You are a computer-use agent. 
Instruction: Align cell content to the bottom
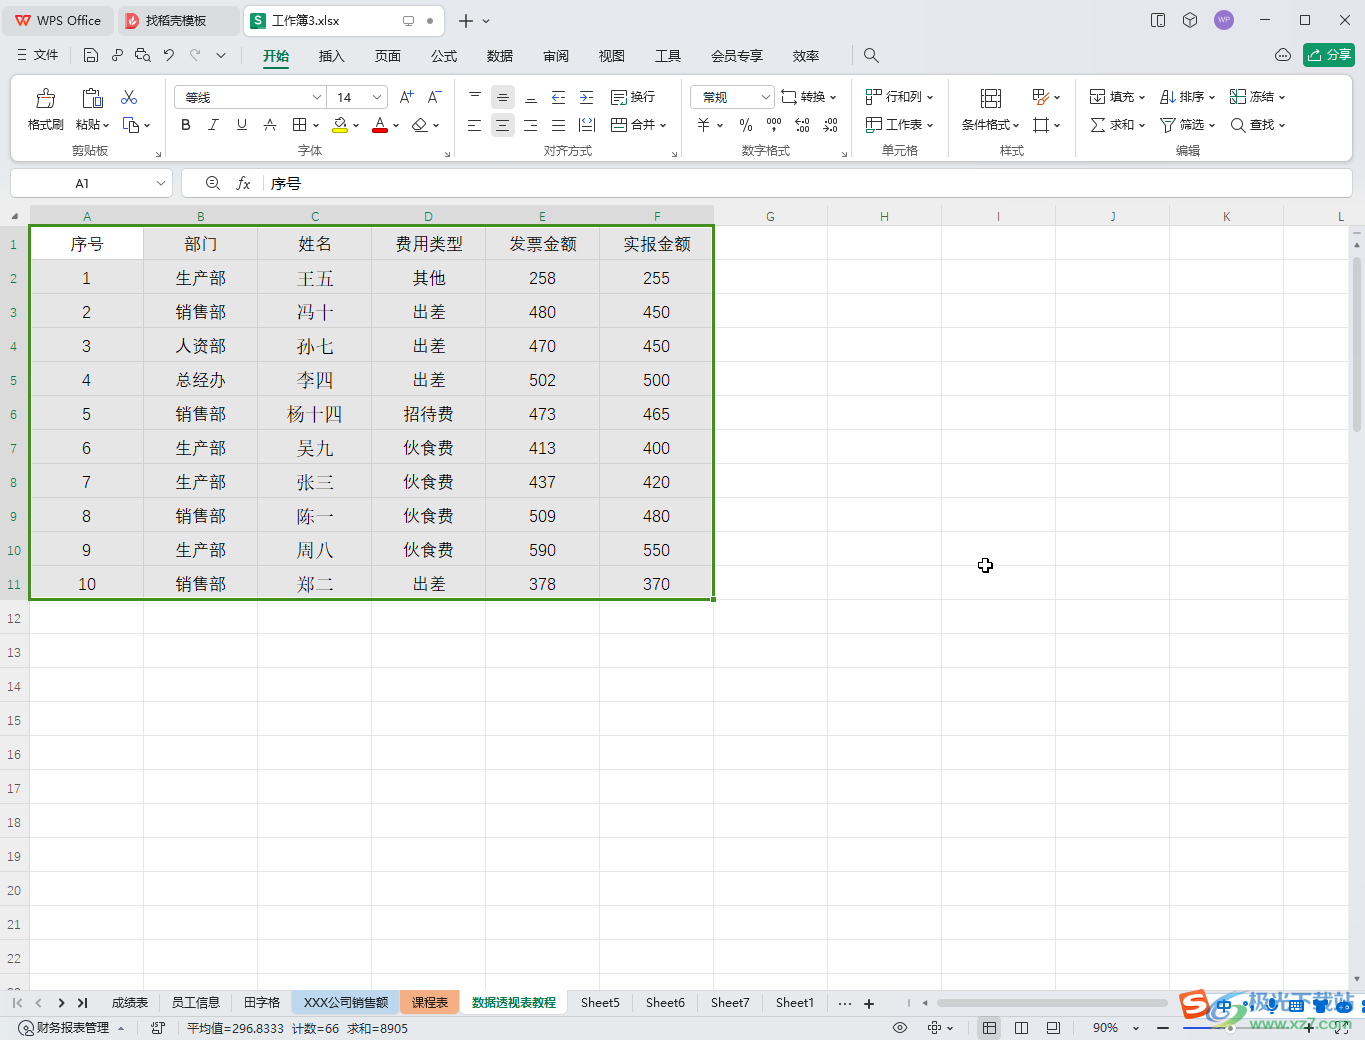(x=531, y=97)
